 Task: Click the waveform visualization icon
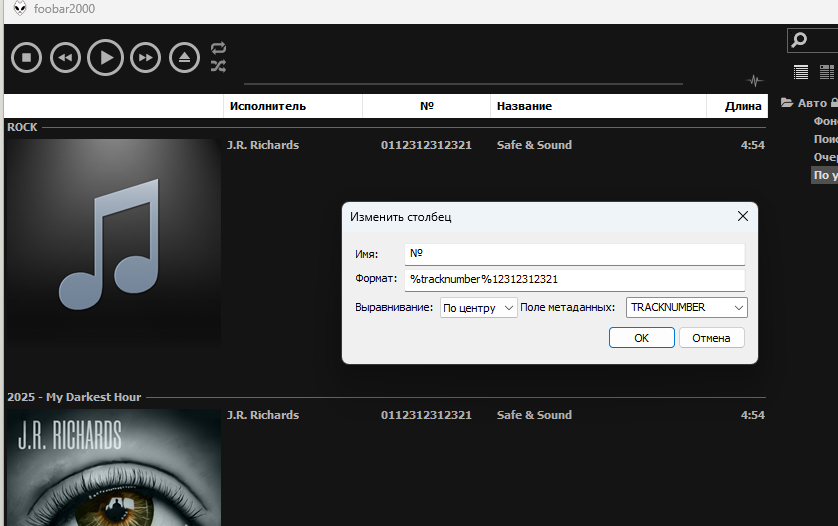[754, 80]
